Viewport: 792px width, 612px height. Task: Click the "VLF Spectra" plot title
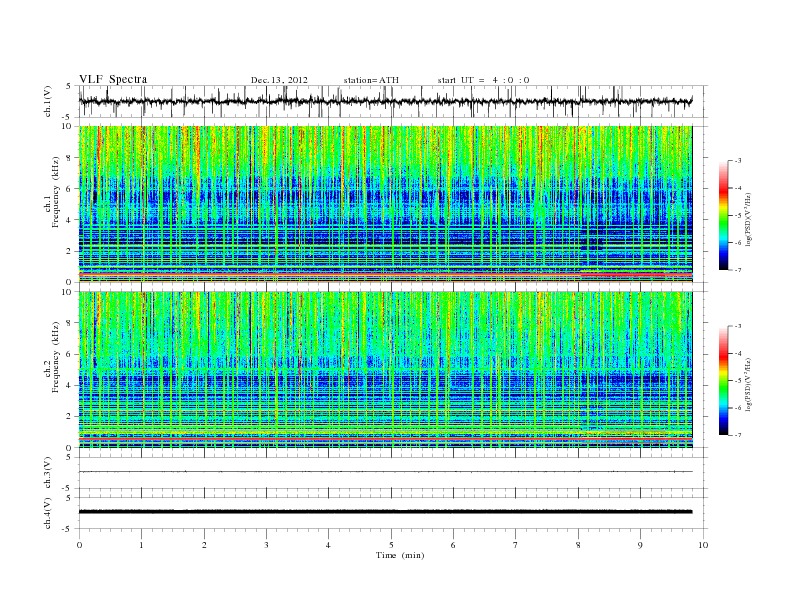[x=113, y=79]
